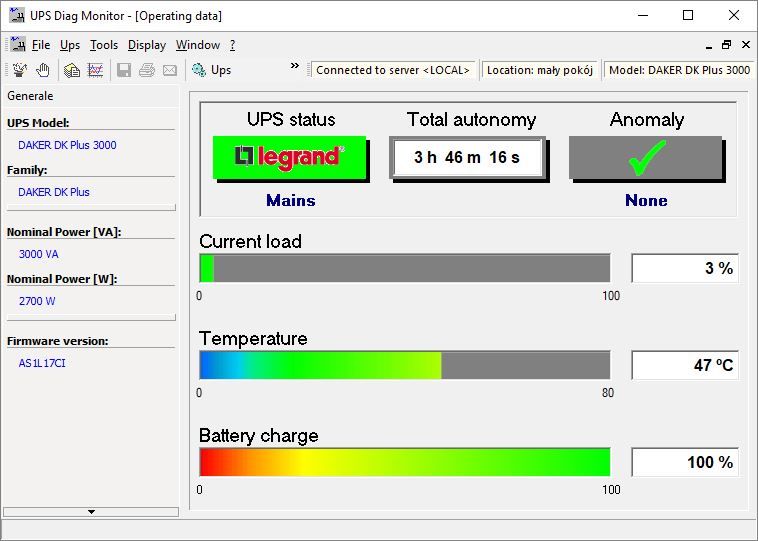The image size is (758, 541).
Task: Click the Family: label
Action: [27, 170]
